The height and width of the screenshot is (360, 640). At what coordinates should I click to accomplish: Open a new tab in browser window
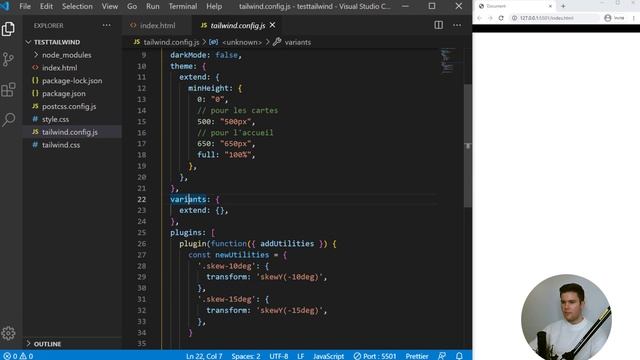pyautogui.click(x=563, y=6)
